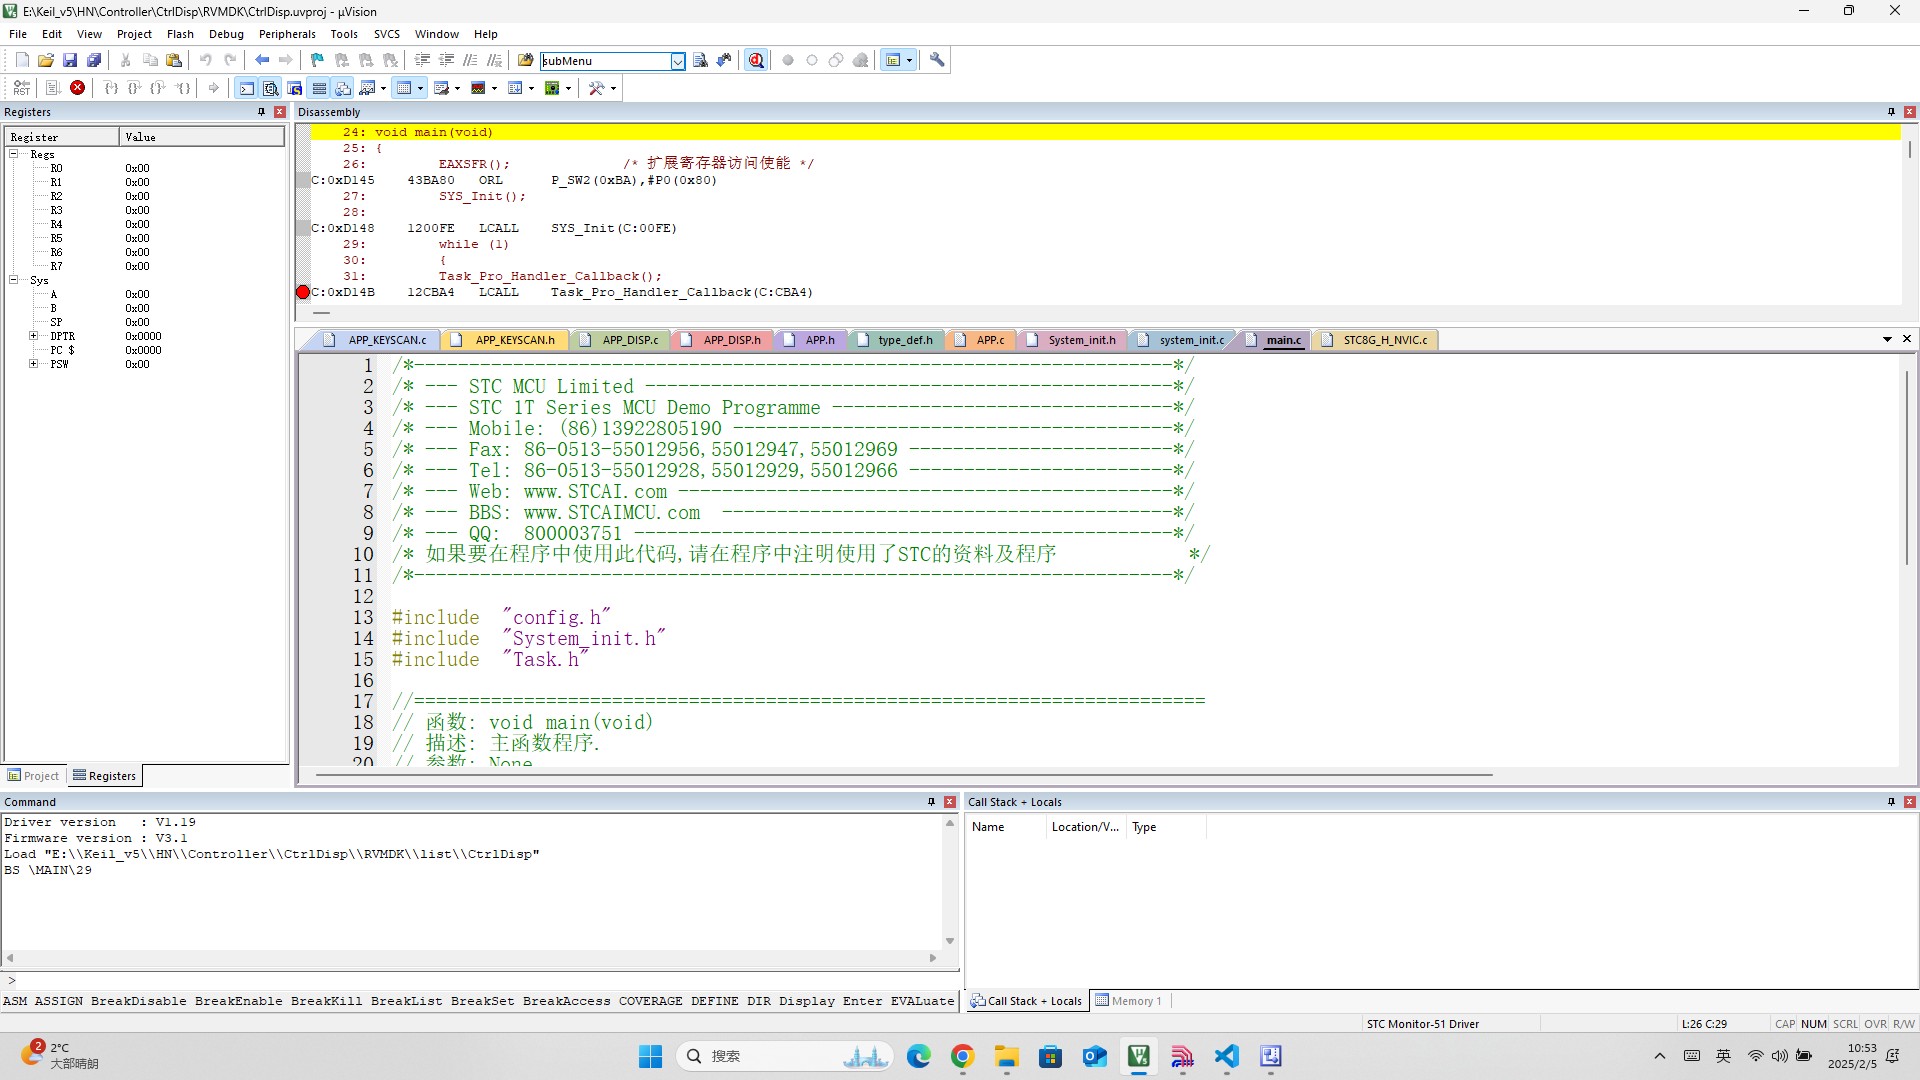This screenshot has width=1920, height=1080.
Task: Open the Memory Windows dropdown arrow
Action: 420,88
